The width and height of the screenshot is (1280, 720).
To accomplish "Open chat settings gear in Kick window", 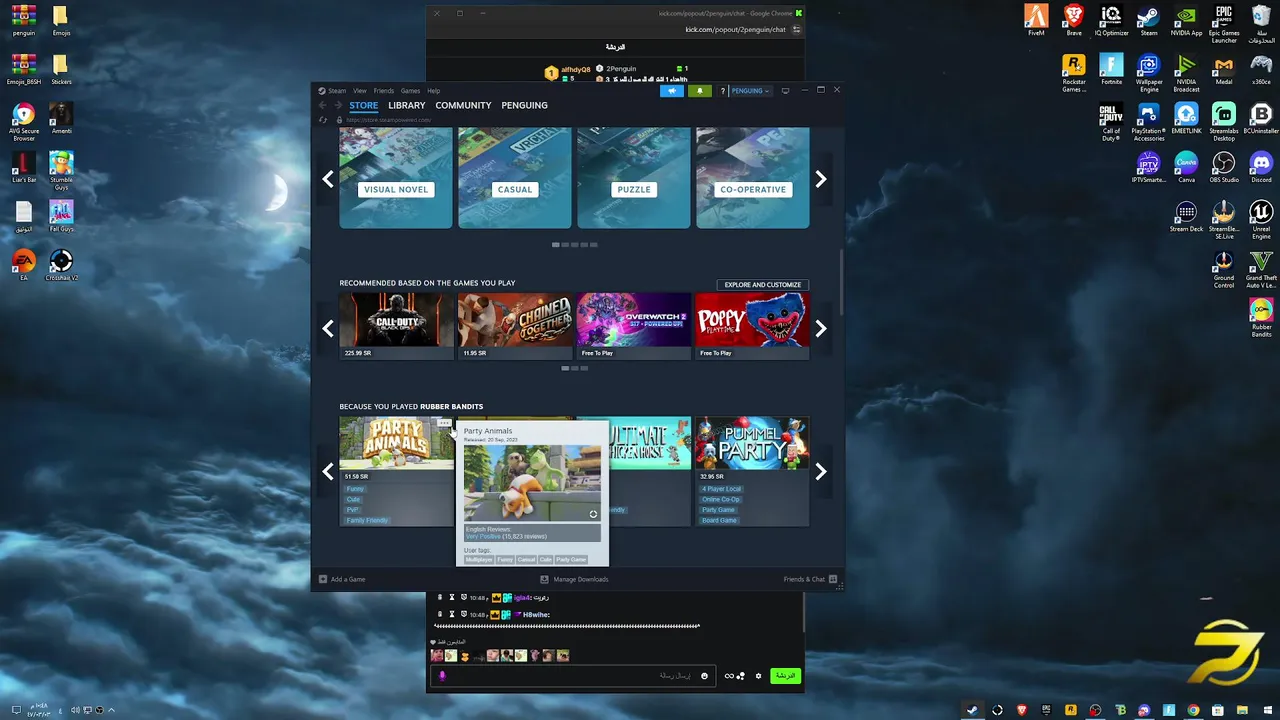I will (758, 676).
